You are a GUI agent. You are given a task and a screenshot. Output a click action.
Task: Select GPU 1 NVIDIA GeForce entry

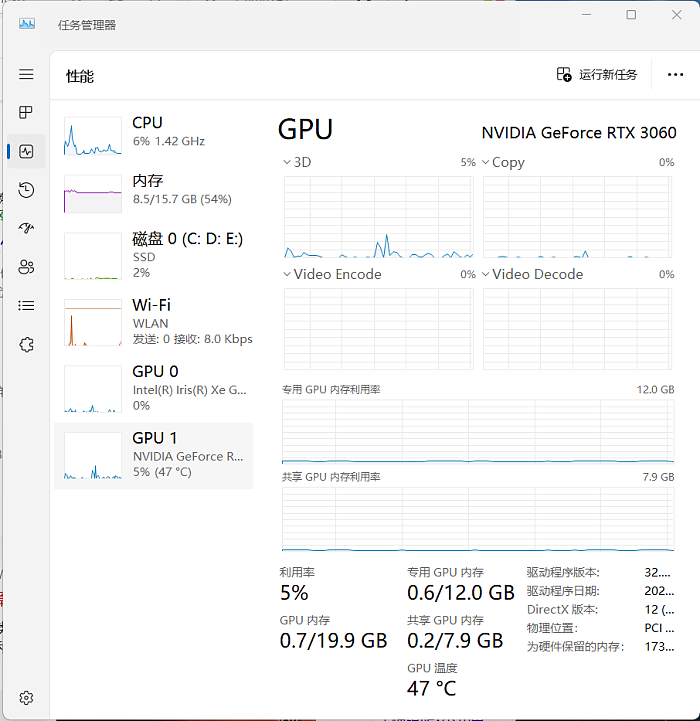(x=154, y=456)
